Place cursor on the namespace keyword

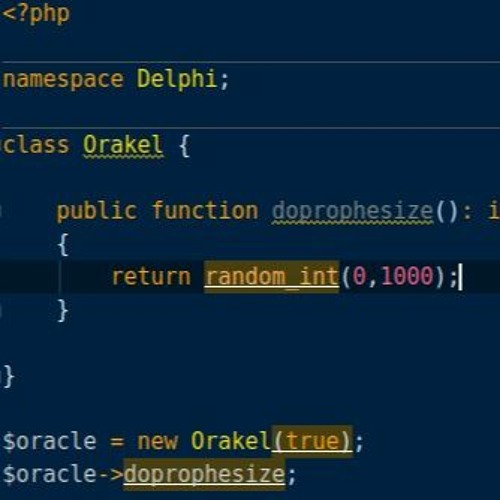coord(63,80)
